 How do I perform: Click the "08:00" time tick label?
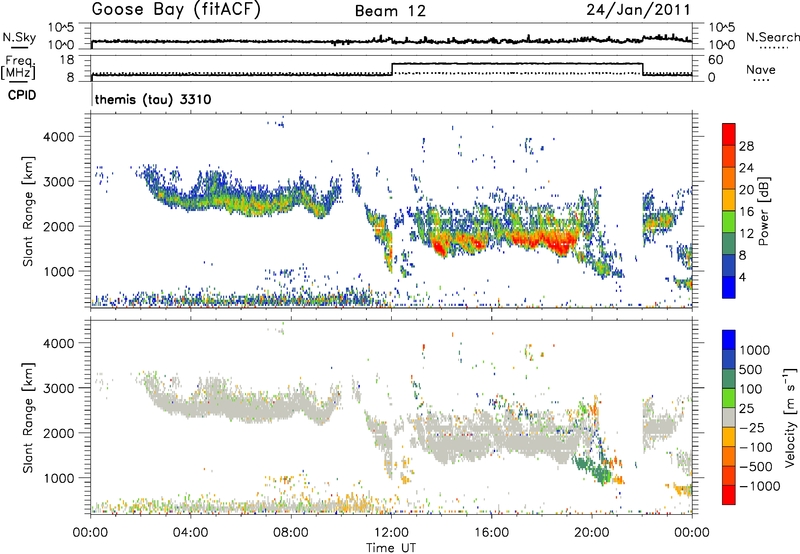tap(291, 533)
